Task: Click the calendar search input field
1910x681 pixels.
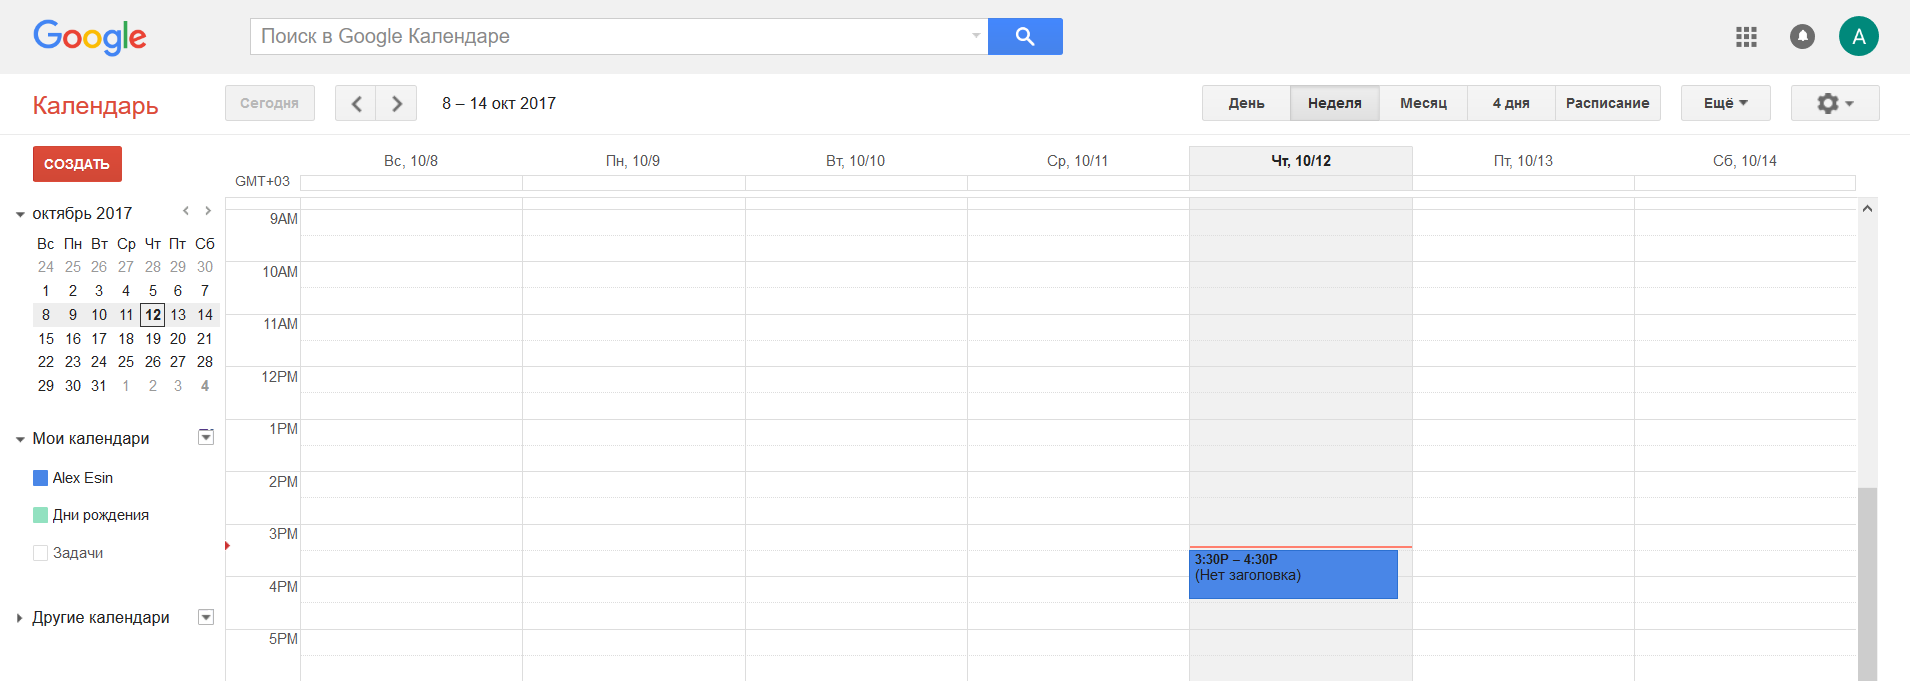Action: click(x=610, y=37)
